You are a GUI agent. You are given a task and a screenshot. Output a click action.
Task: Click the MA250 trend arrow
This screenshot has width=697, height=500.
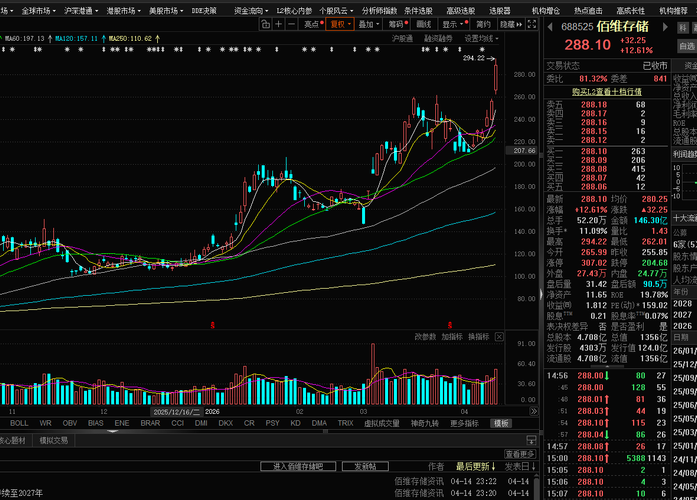(157, 39)
